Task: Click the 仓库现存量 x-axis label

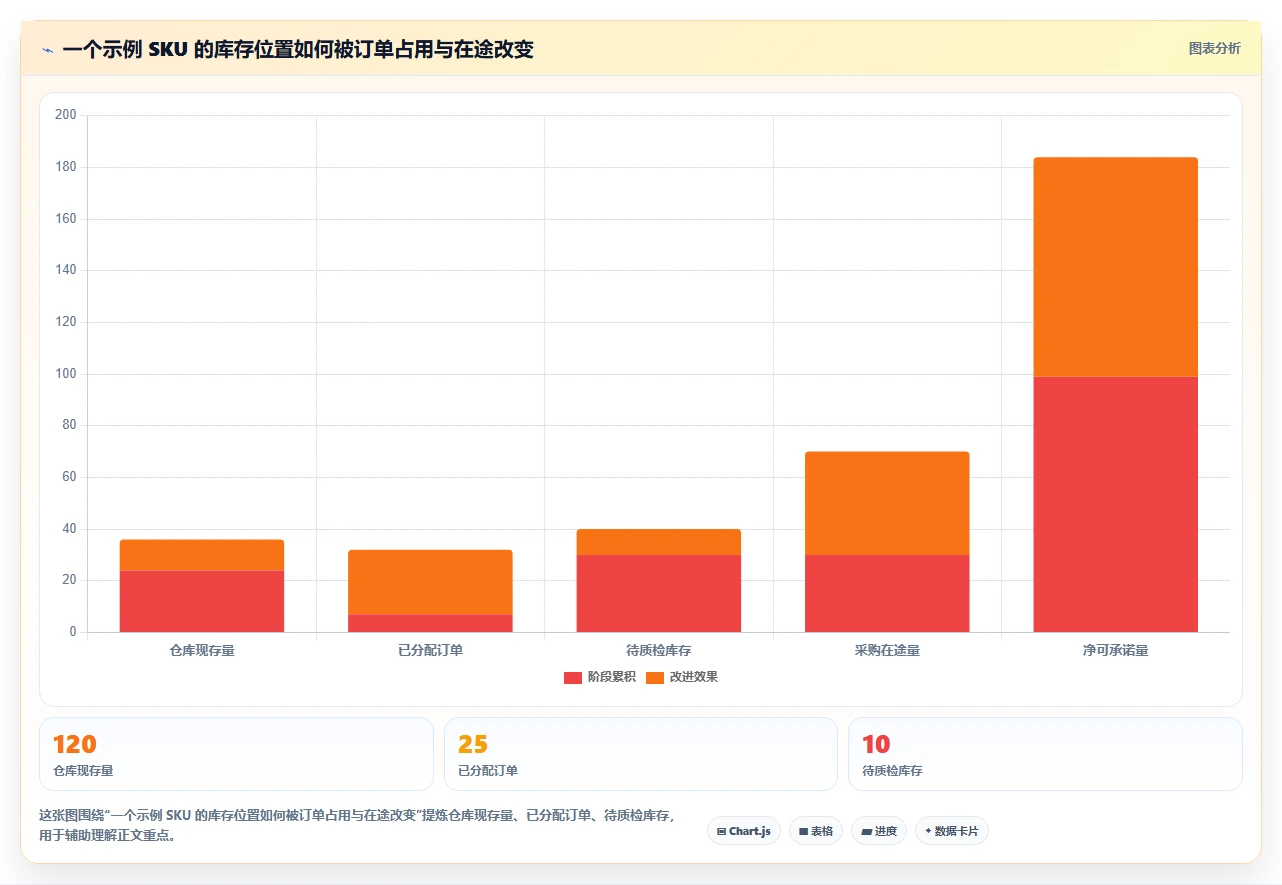Action: (202, 650)
